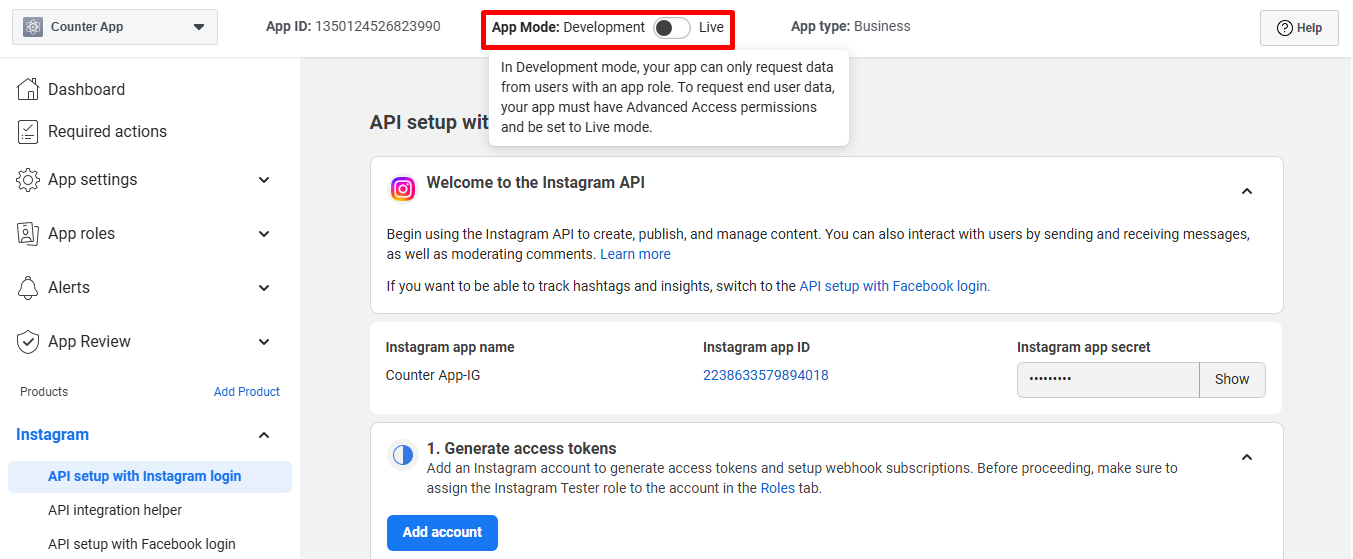Select API setup with Instagram login
Viewport: 1353px width, 559px height.
[150, 477]
